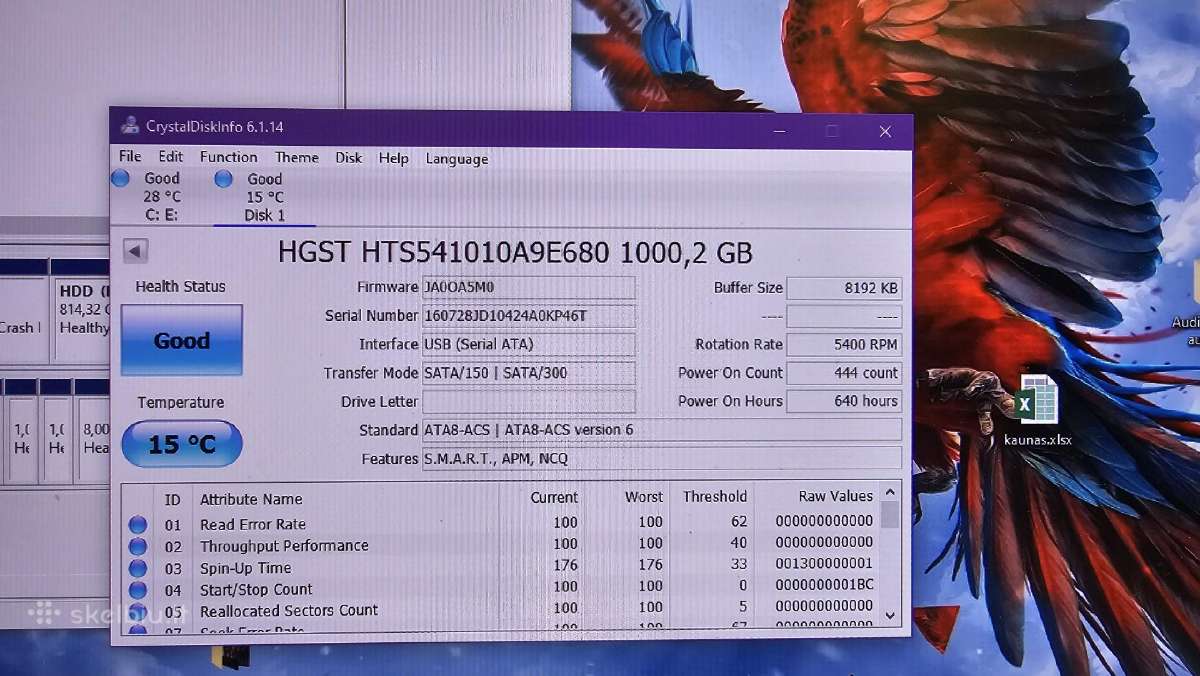1200x676 pixels.
Task: Click the HGST HTS541010A9E680 model title
Action: (516, 252)
